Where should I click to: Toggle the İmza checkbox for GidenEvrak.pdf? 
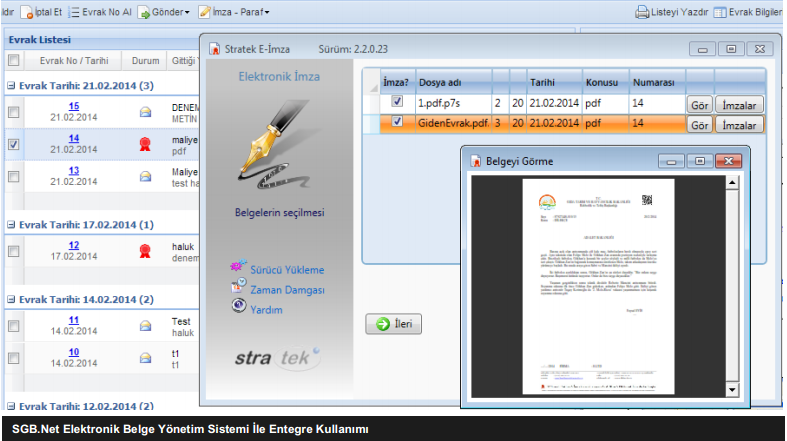[x=397, y=123]
